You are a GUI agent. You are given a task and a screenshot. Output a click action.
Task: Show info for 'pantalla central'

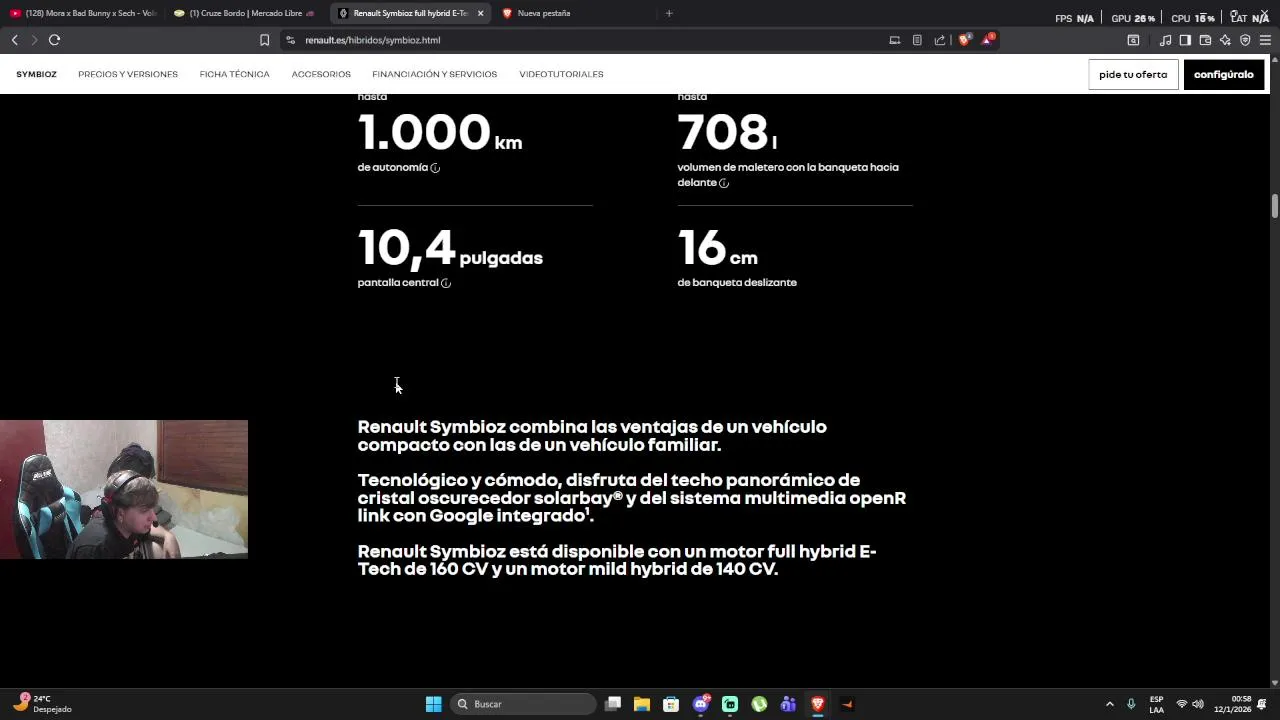pyautogui.click(x=446, y=283)
